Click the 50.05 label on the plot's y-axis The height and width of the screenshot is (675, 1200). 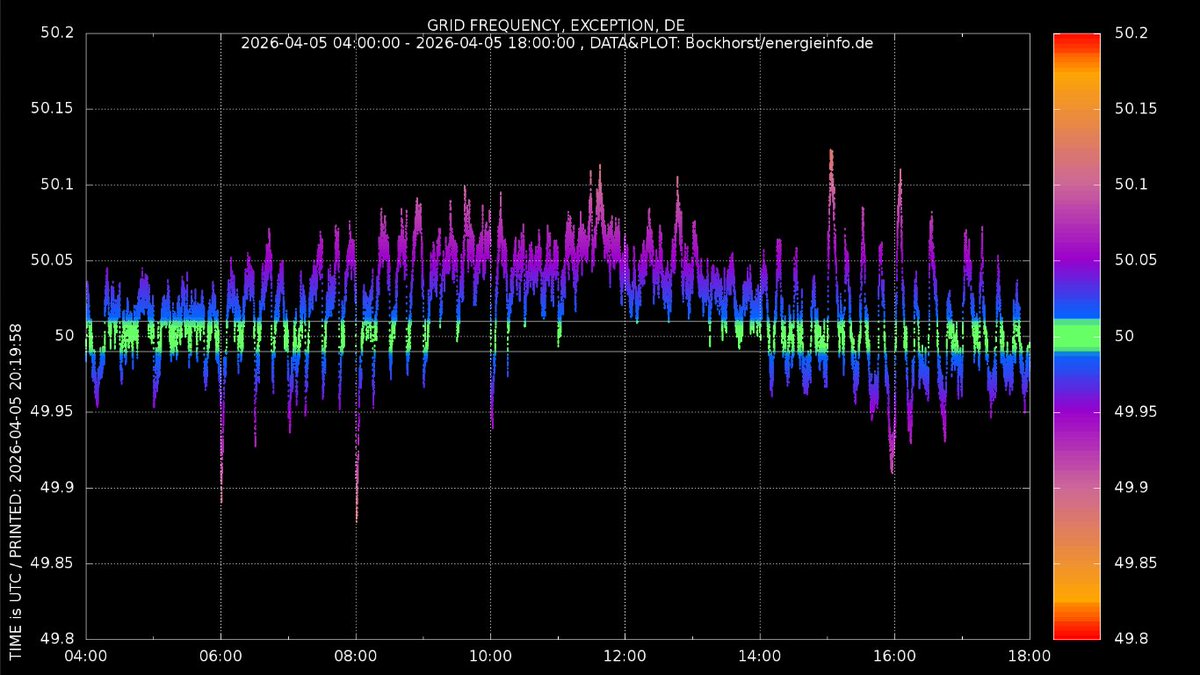54,260
